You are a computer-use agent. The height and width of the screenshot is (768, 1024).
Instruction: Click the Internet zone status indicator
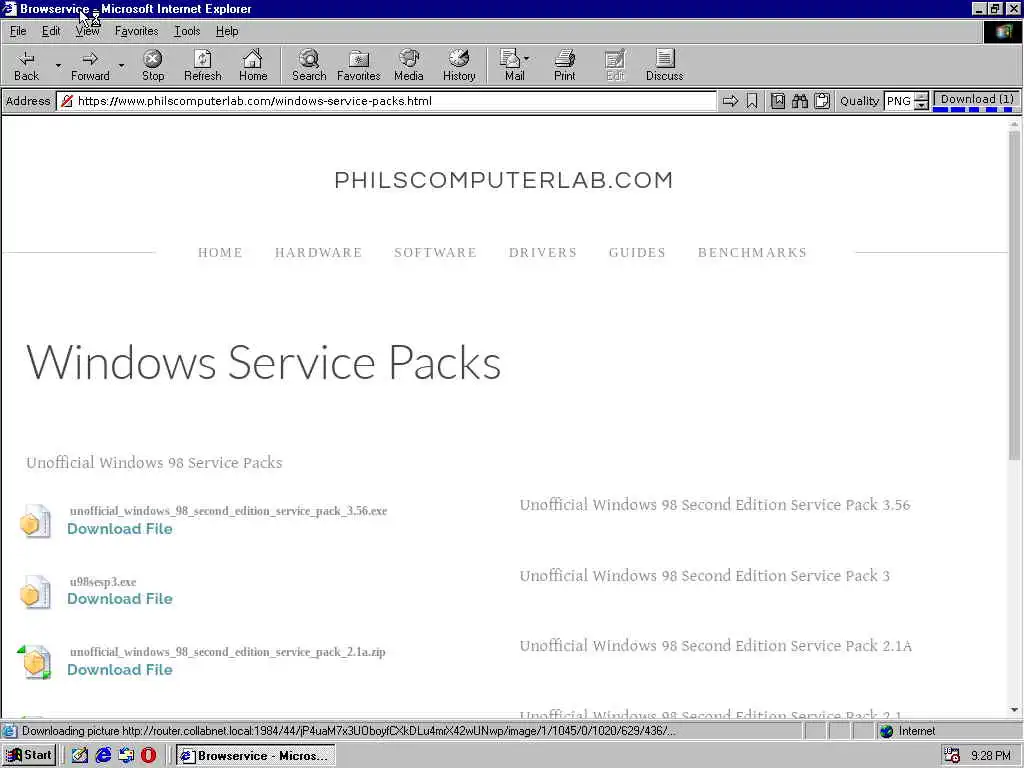coord(908,731)
